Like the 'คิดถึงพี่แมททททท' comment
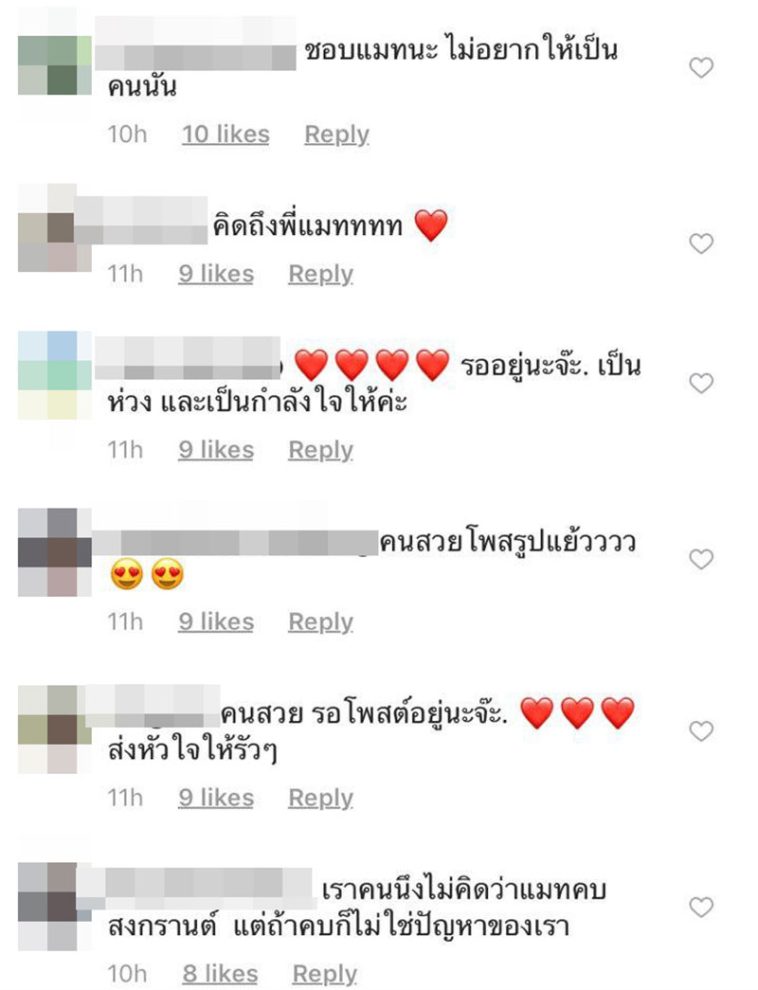The height and width of the screenshot is (990, 758). click(x=701, y=243)
